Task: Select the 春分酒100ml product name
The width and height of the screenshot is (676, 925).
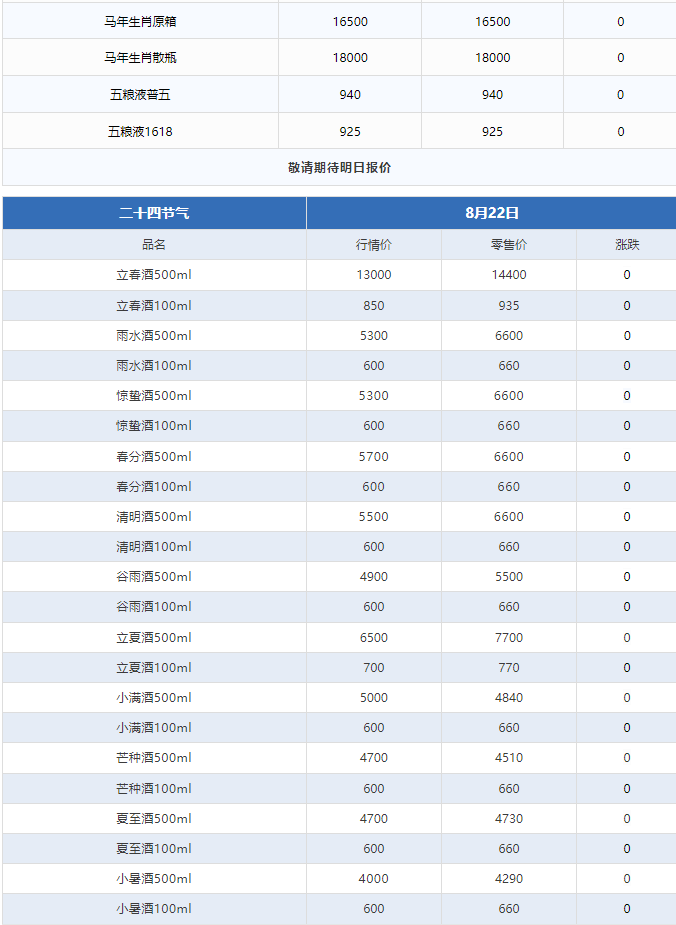Action: tap(154, 487)
